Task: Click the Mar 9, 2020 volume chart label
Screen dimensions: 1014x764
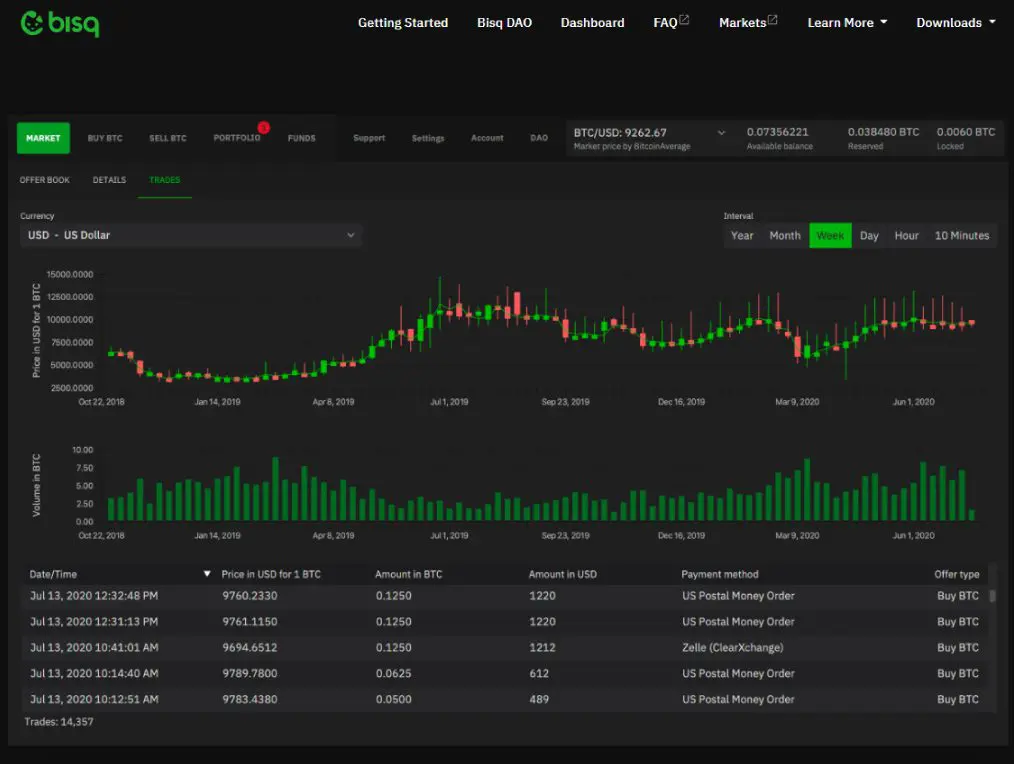Action: [797, 536]
